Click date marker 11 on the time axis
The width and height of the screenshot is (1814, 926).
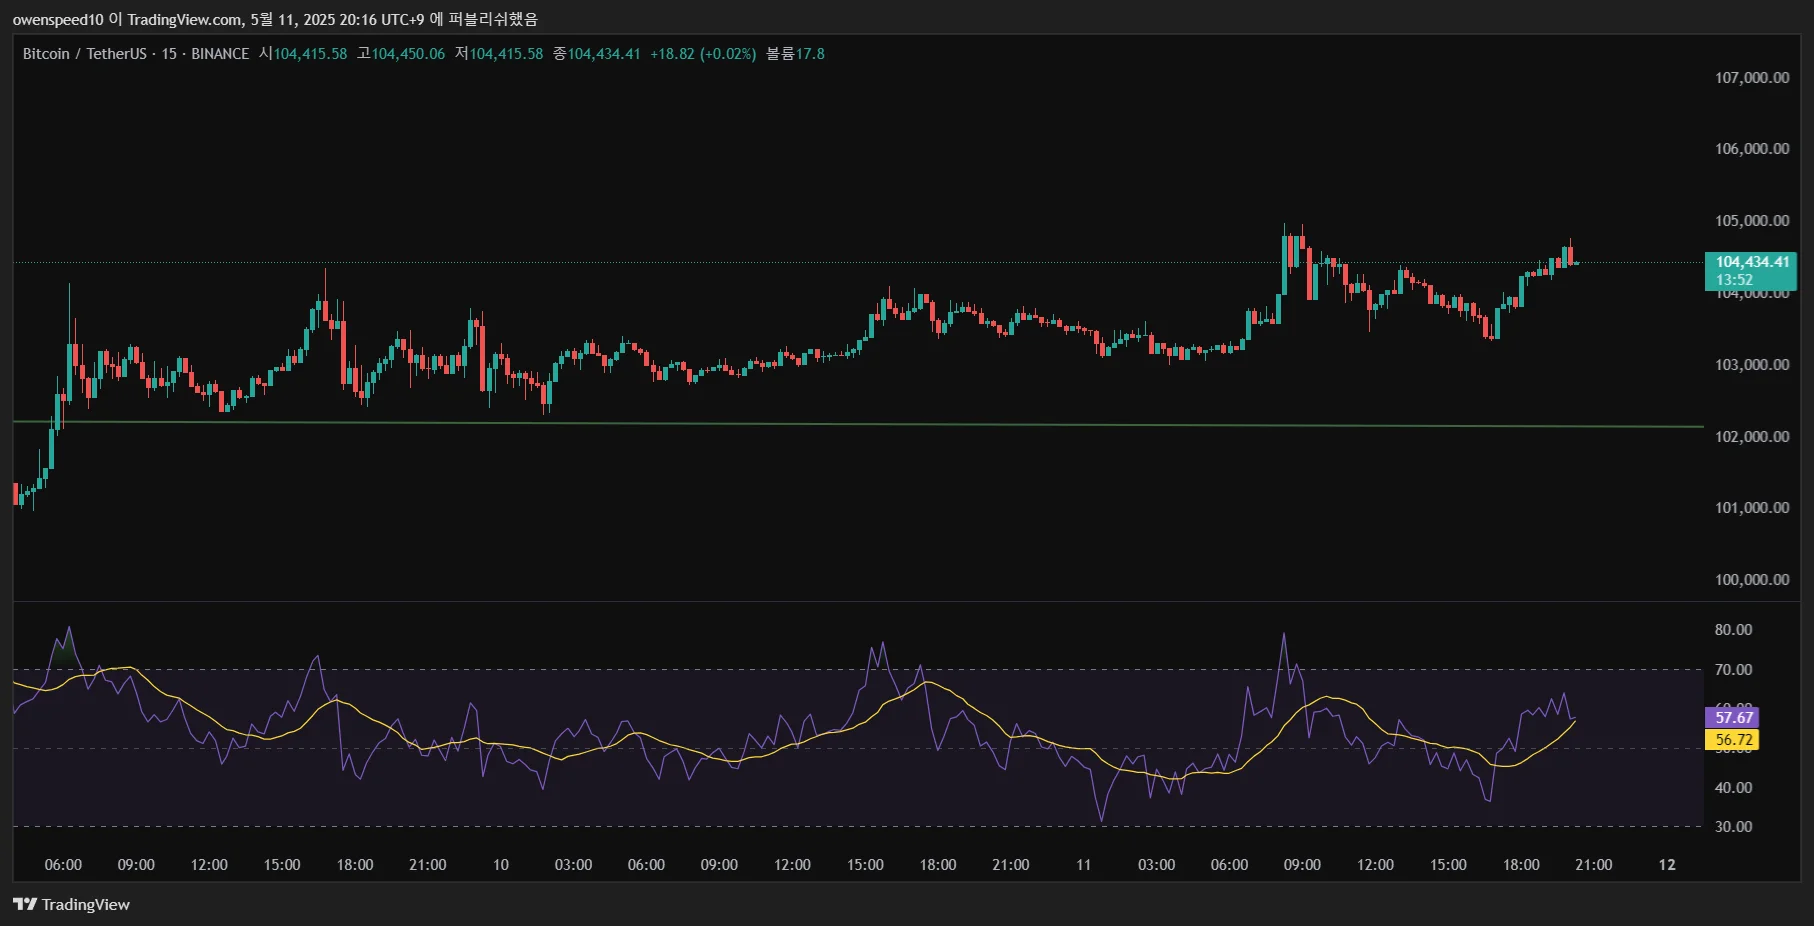(1083, 865)
